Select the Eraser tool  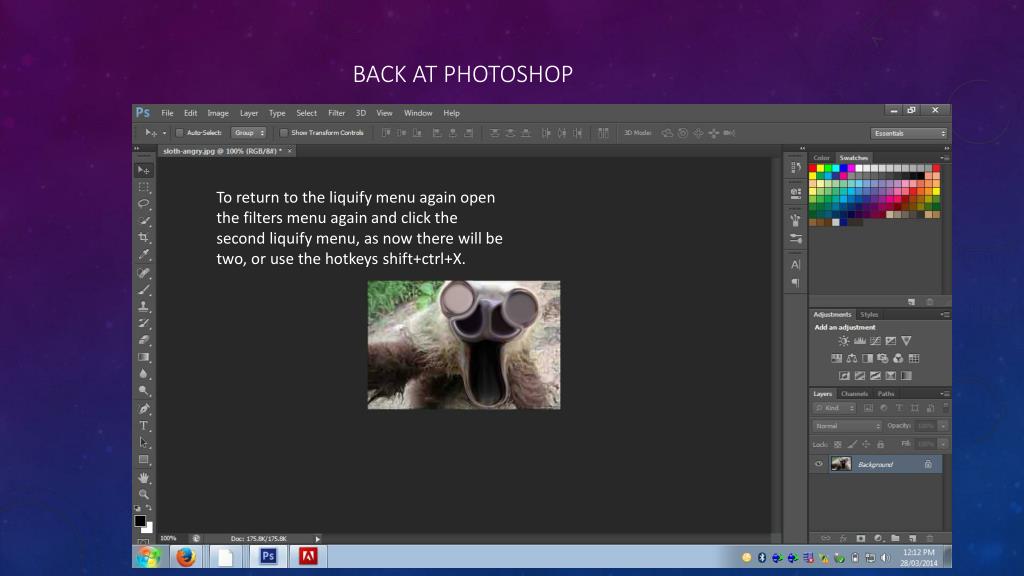click(144, 340)
